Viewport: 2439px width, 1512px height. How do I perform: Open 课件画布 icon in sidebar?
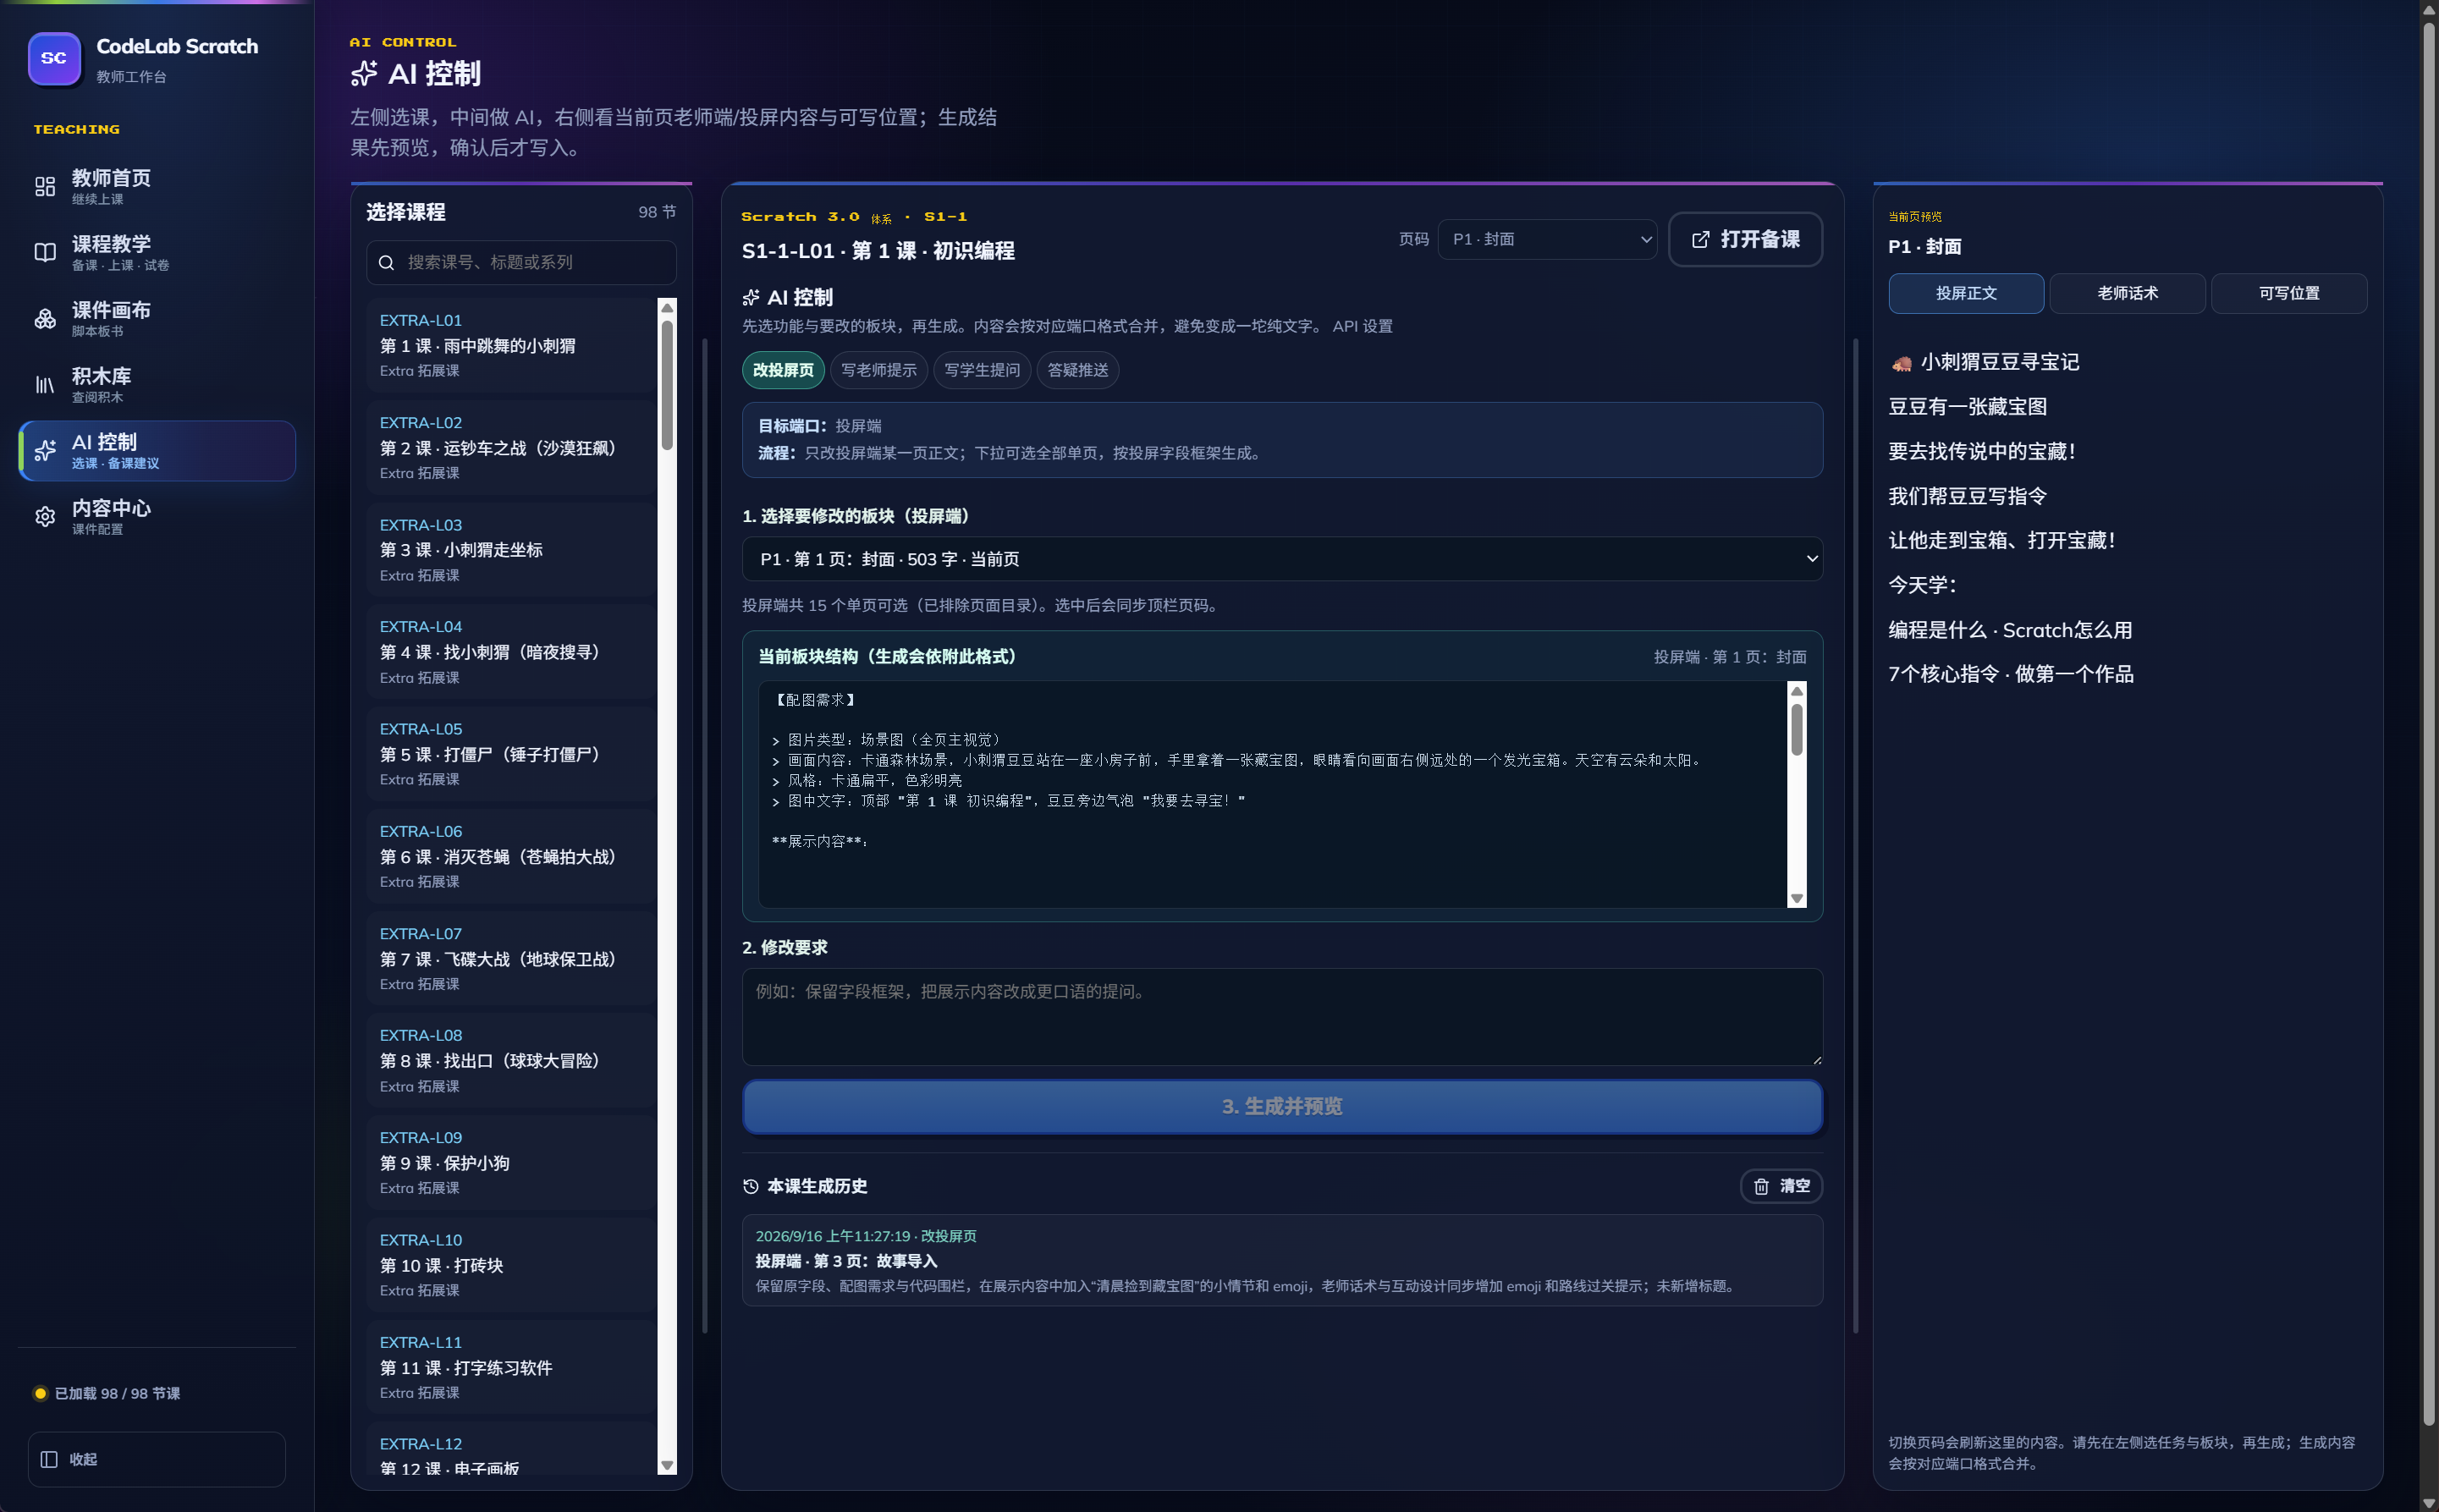[45, 319]
